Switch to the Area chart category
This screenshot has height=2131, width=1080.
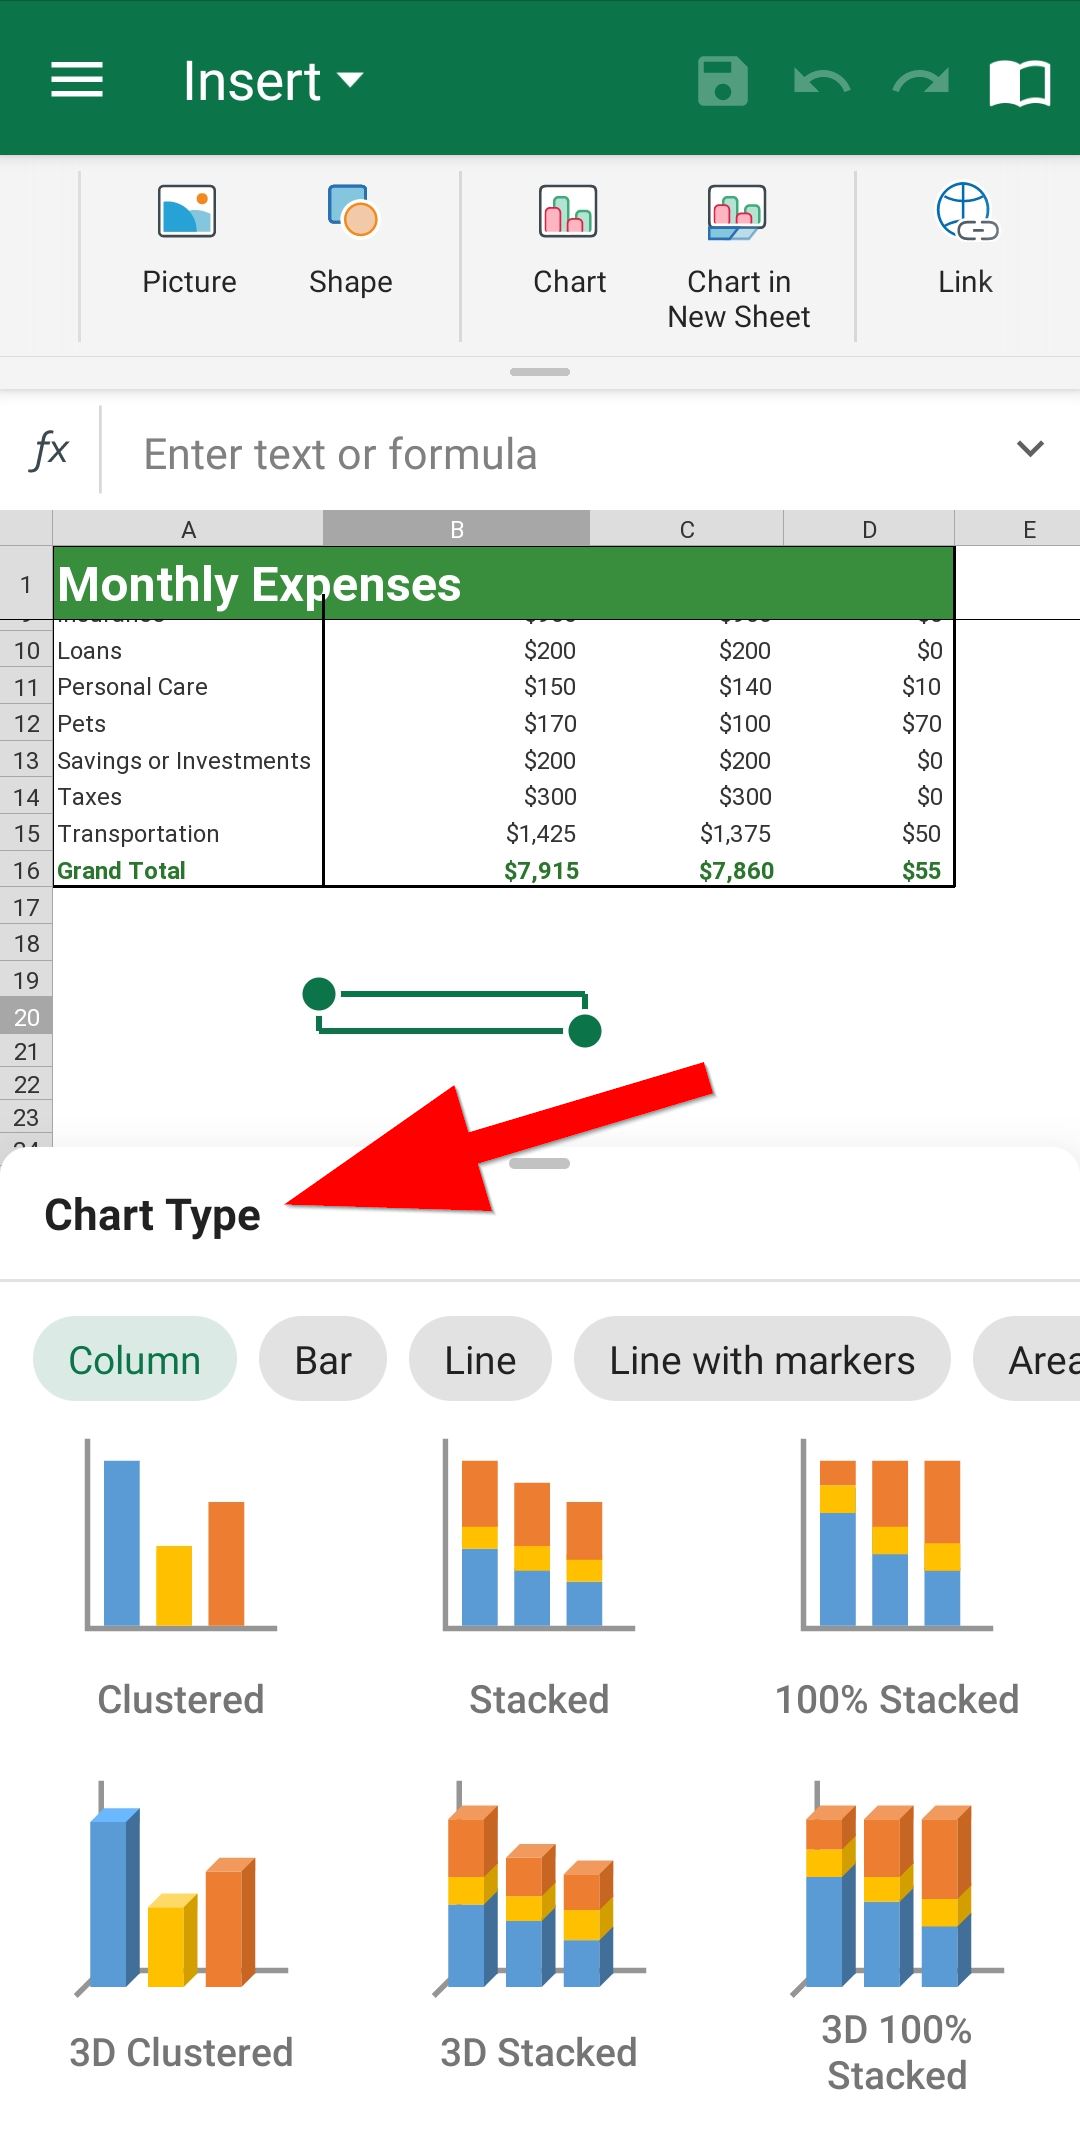tap(1028, 1360)
